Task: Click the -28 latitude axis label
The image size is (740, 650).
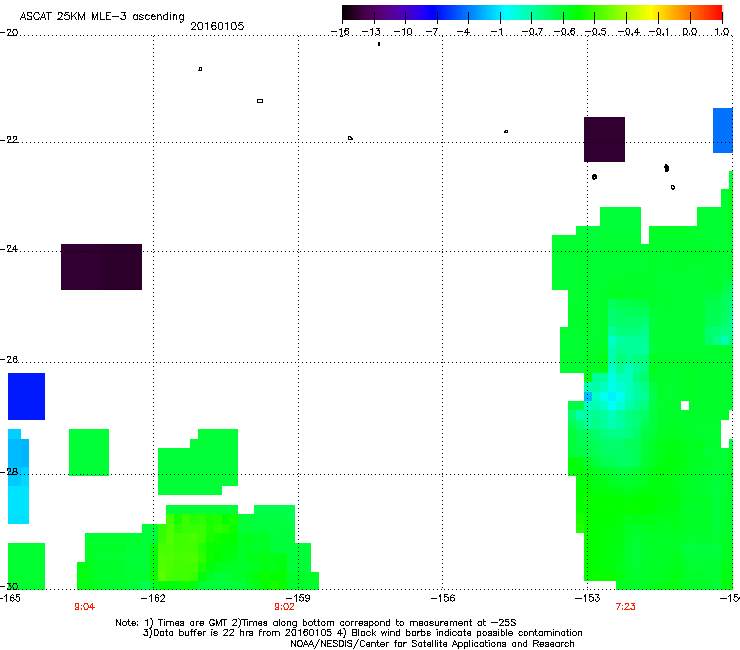Action: click(9, 472)
